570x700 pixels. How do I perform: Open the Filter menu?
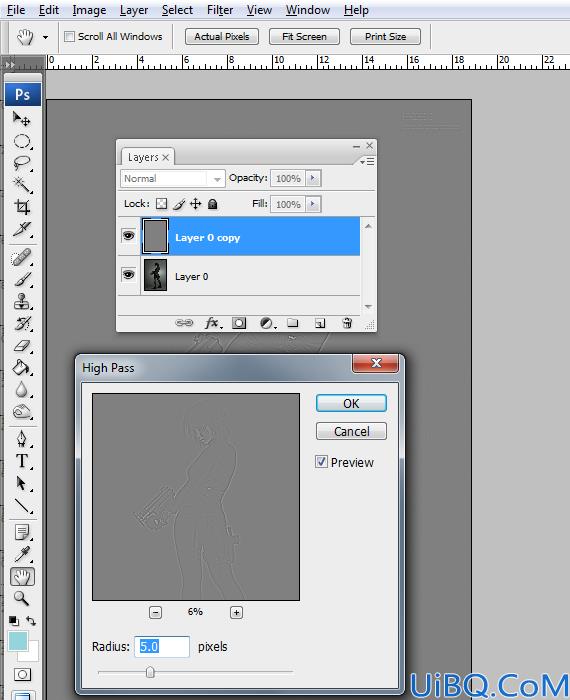(220, 10)
